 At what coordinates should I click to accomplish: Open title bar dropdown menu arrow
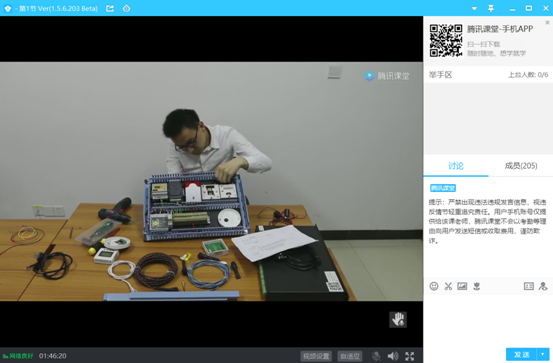pos(474,8)
